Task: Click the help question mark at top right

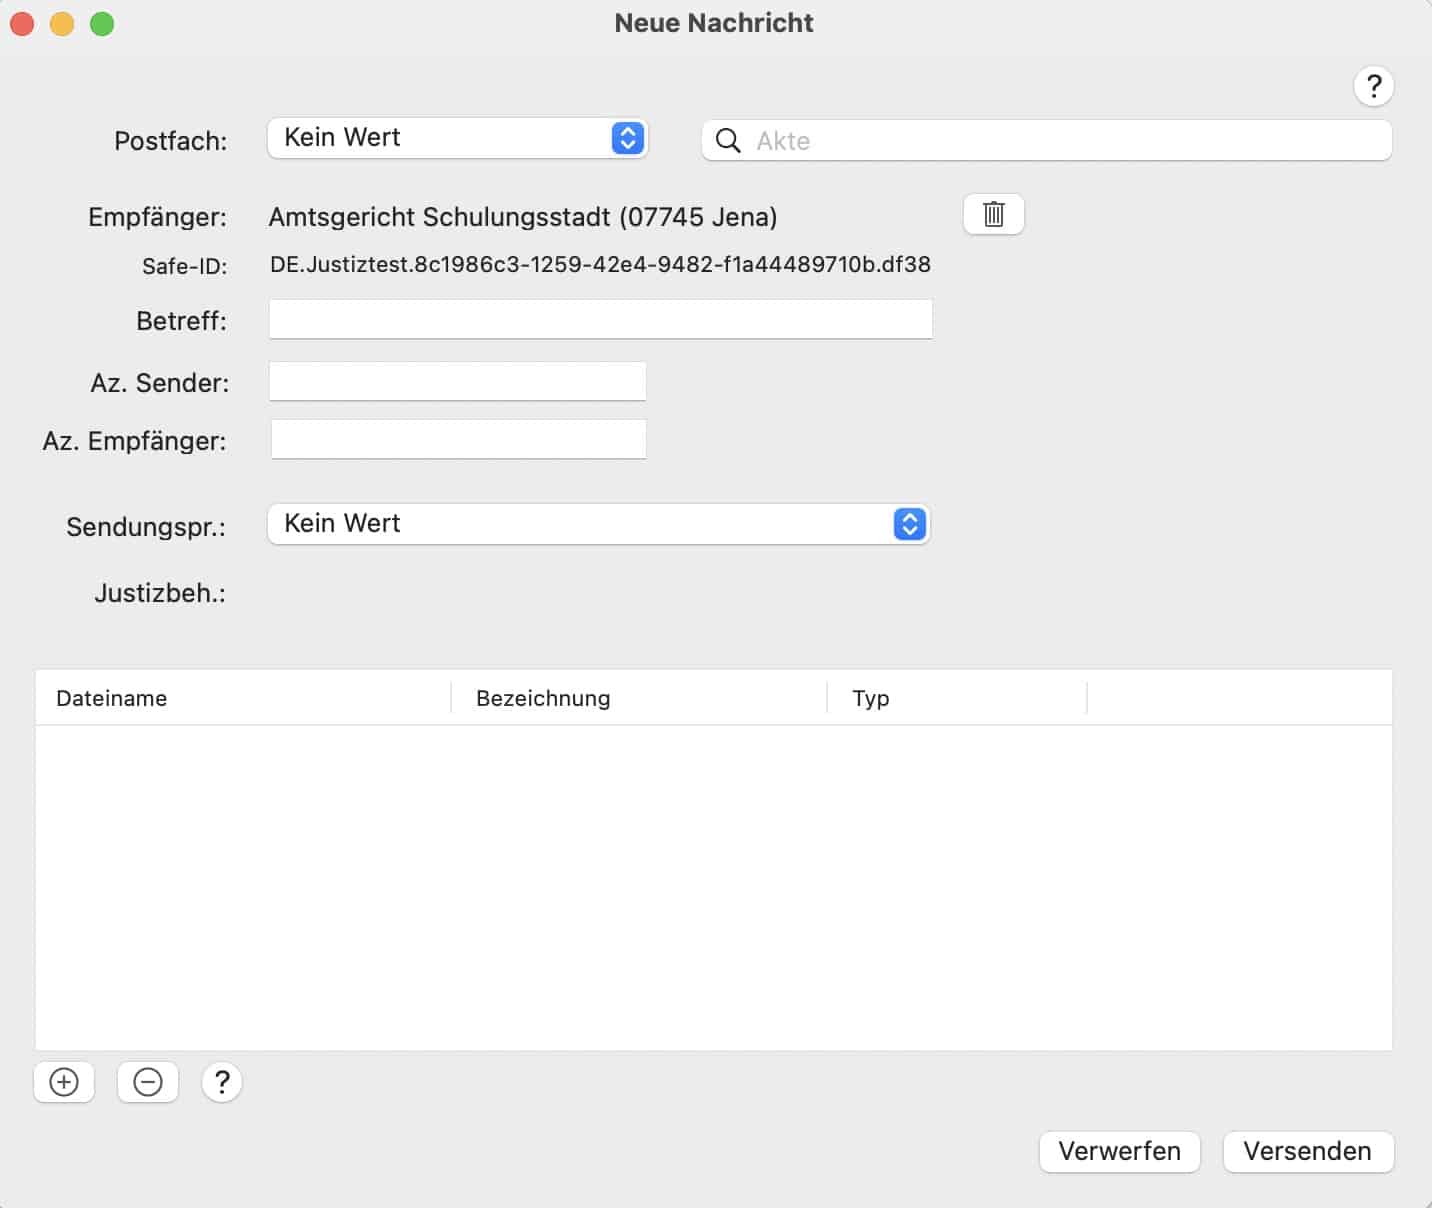Action: [x=1373, y=86]
